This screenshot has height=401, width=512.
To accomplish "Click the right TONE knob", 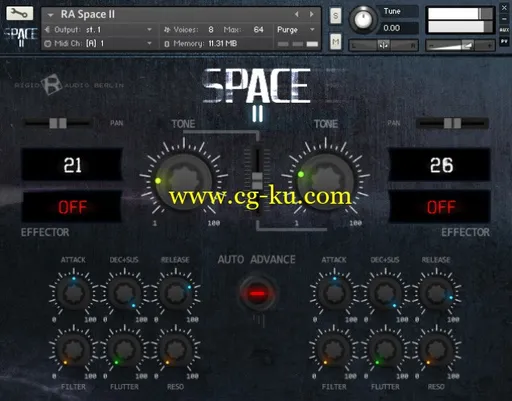I will [x=326, y=181].
